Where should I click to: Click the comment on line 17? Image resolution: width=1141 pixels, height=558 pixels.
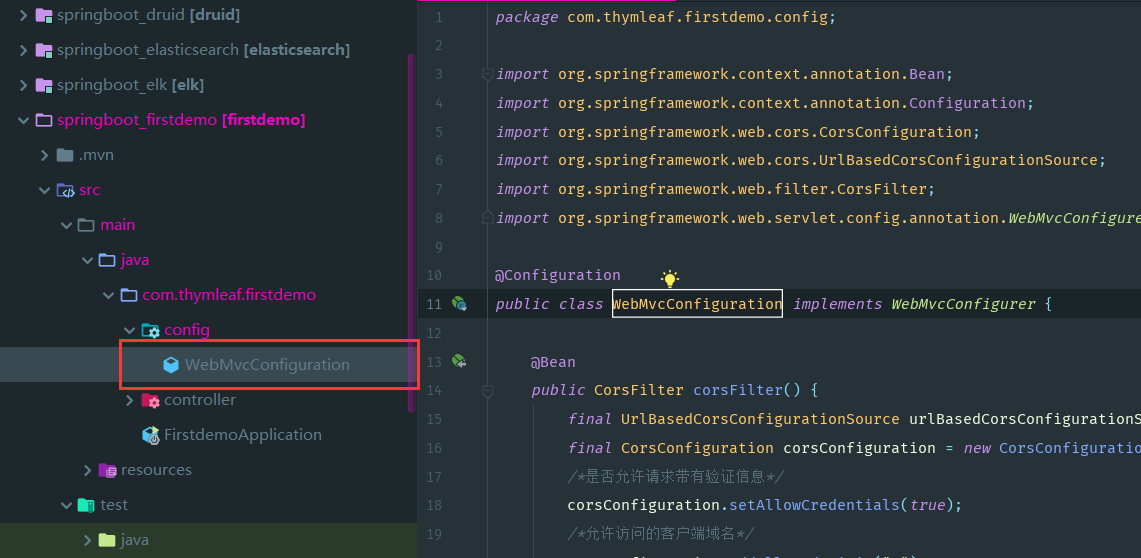675,477
